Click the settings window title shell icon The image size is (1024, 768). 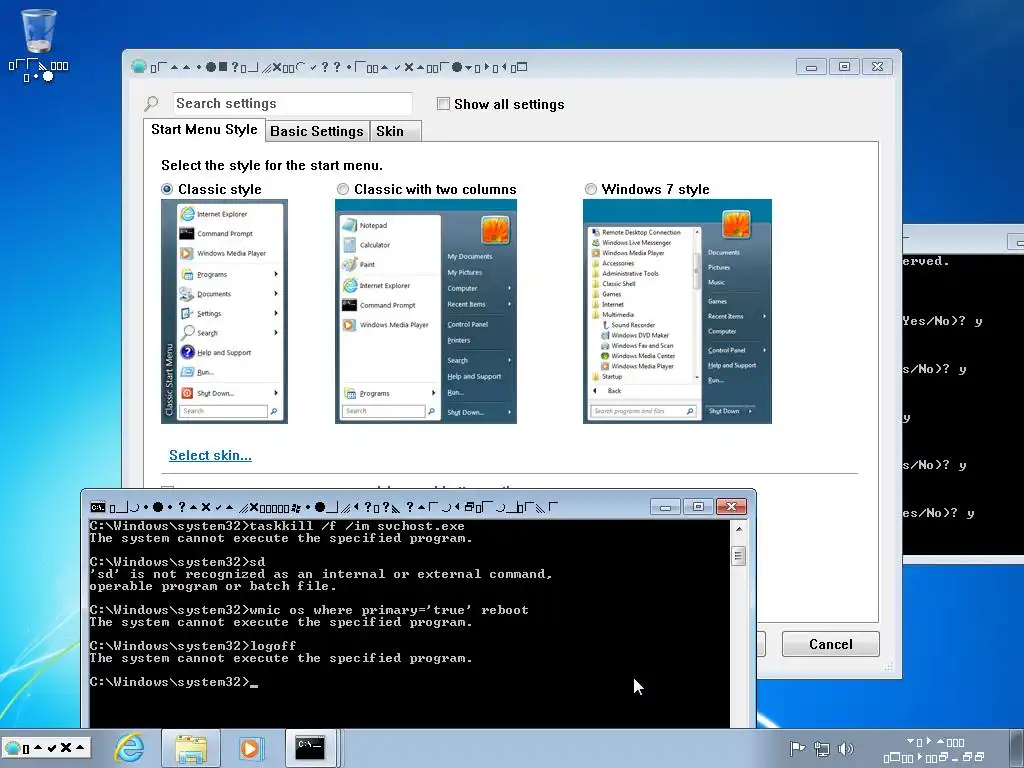138,66
